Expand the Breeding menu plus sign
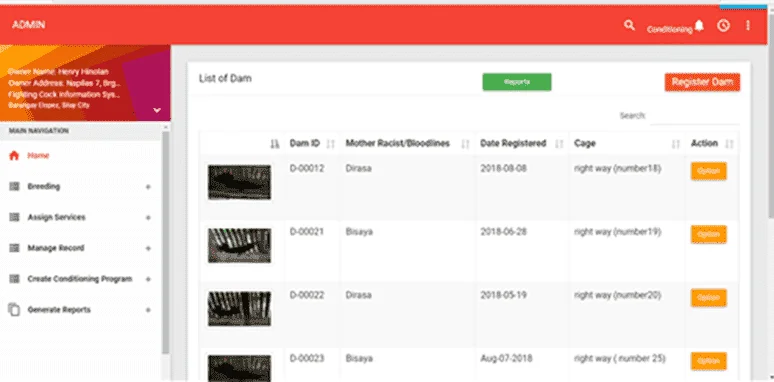Image resolution: width=774 pixels, height=382 pixels. 148,187
